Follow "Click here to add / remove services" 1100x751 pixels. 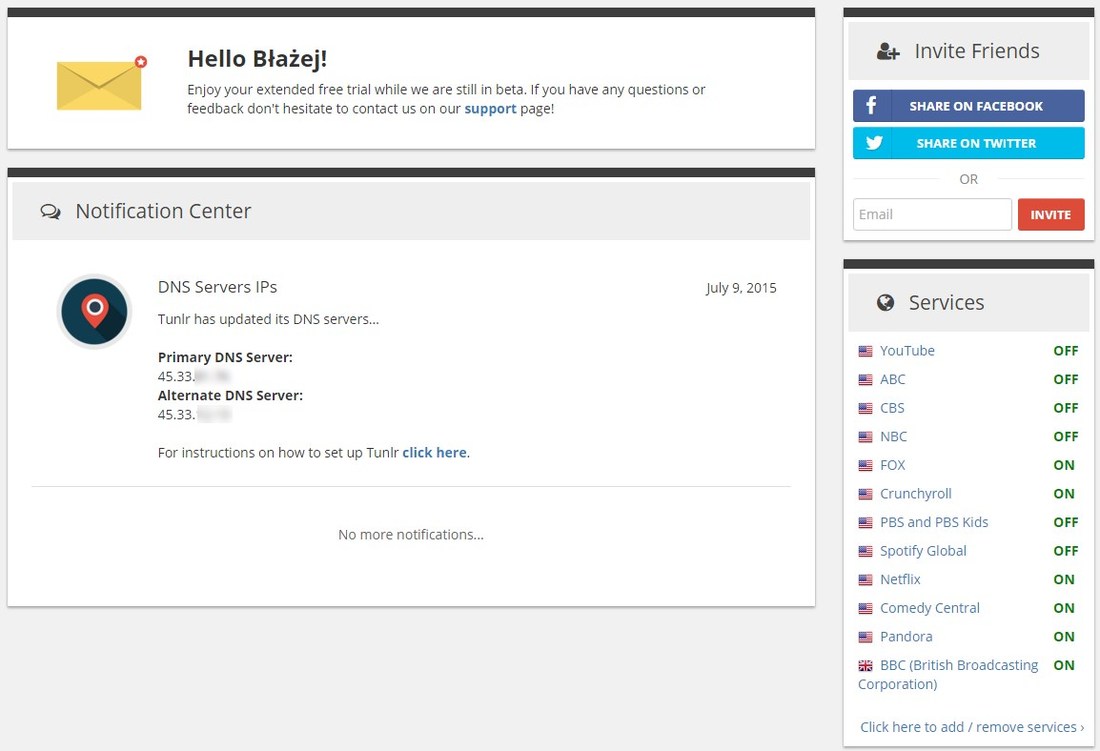(x=972, y=727)
